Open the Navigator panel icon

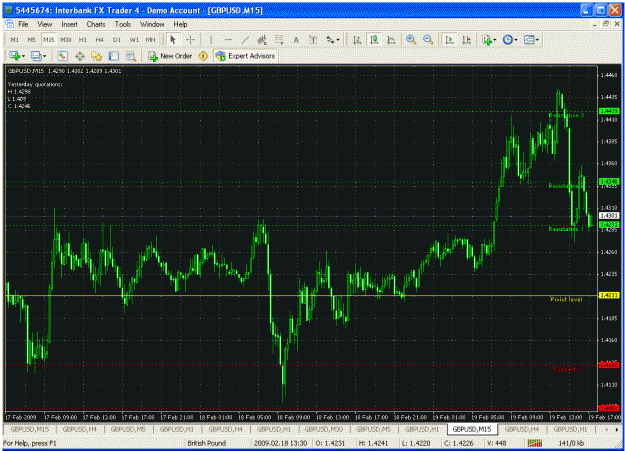(x=96, y=56)
